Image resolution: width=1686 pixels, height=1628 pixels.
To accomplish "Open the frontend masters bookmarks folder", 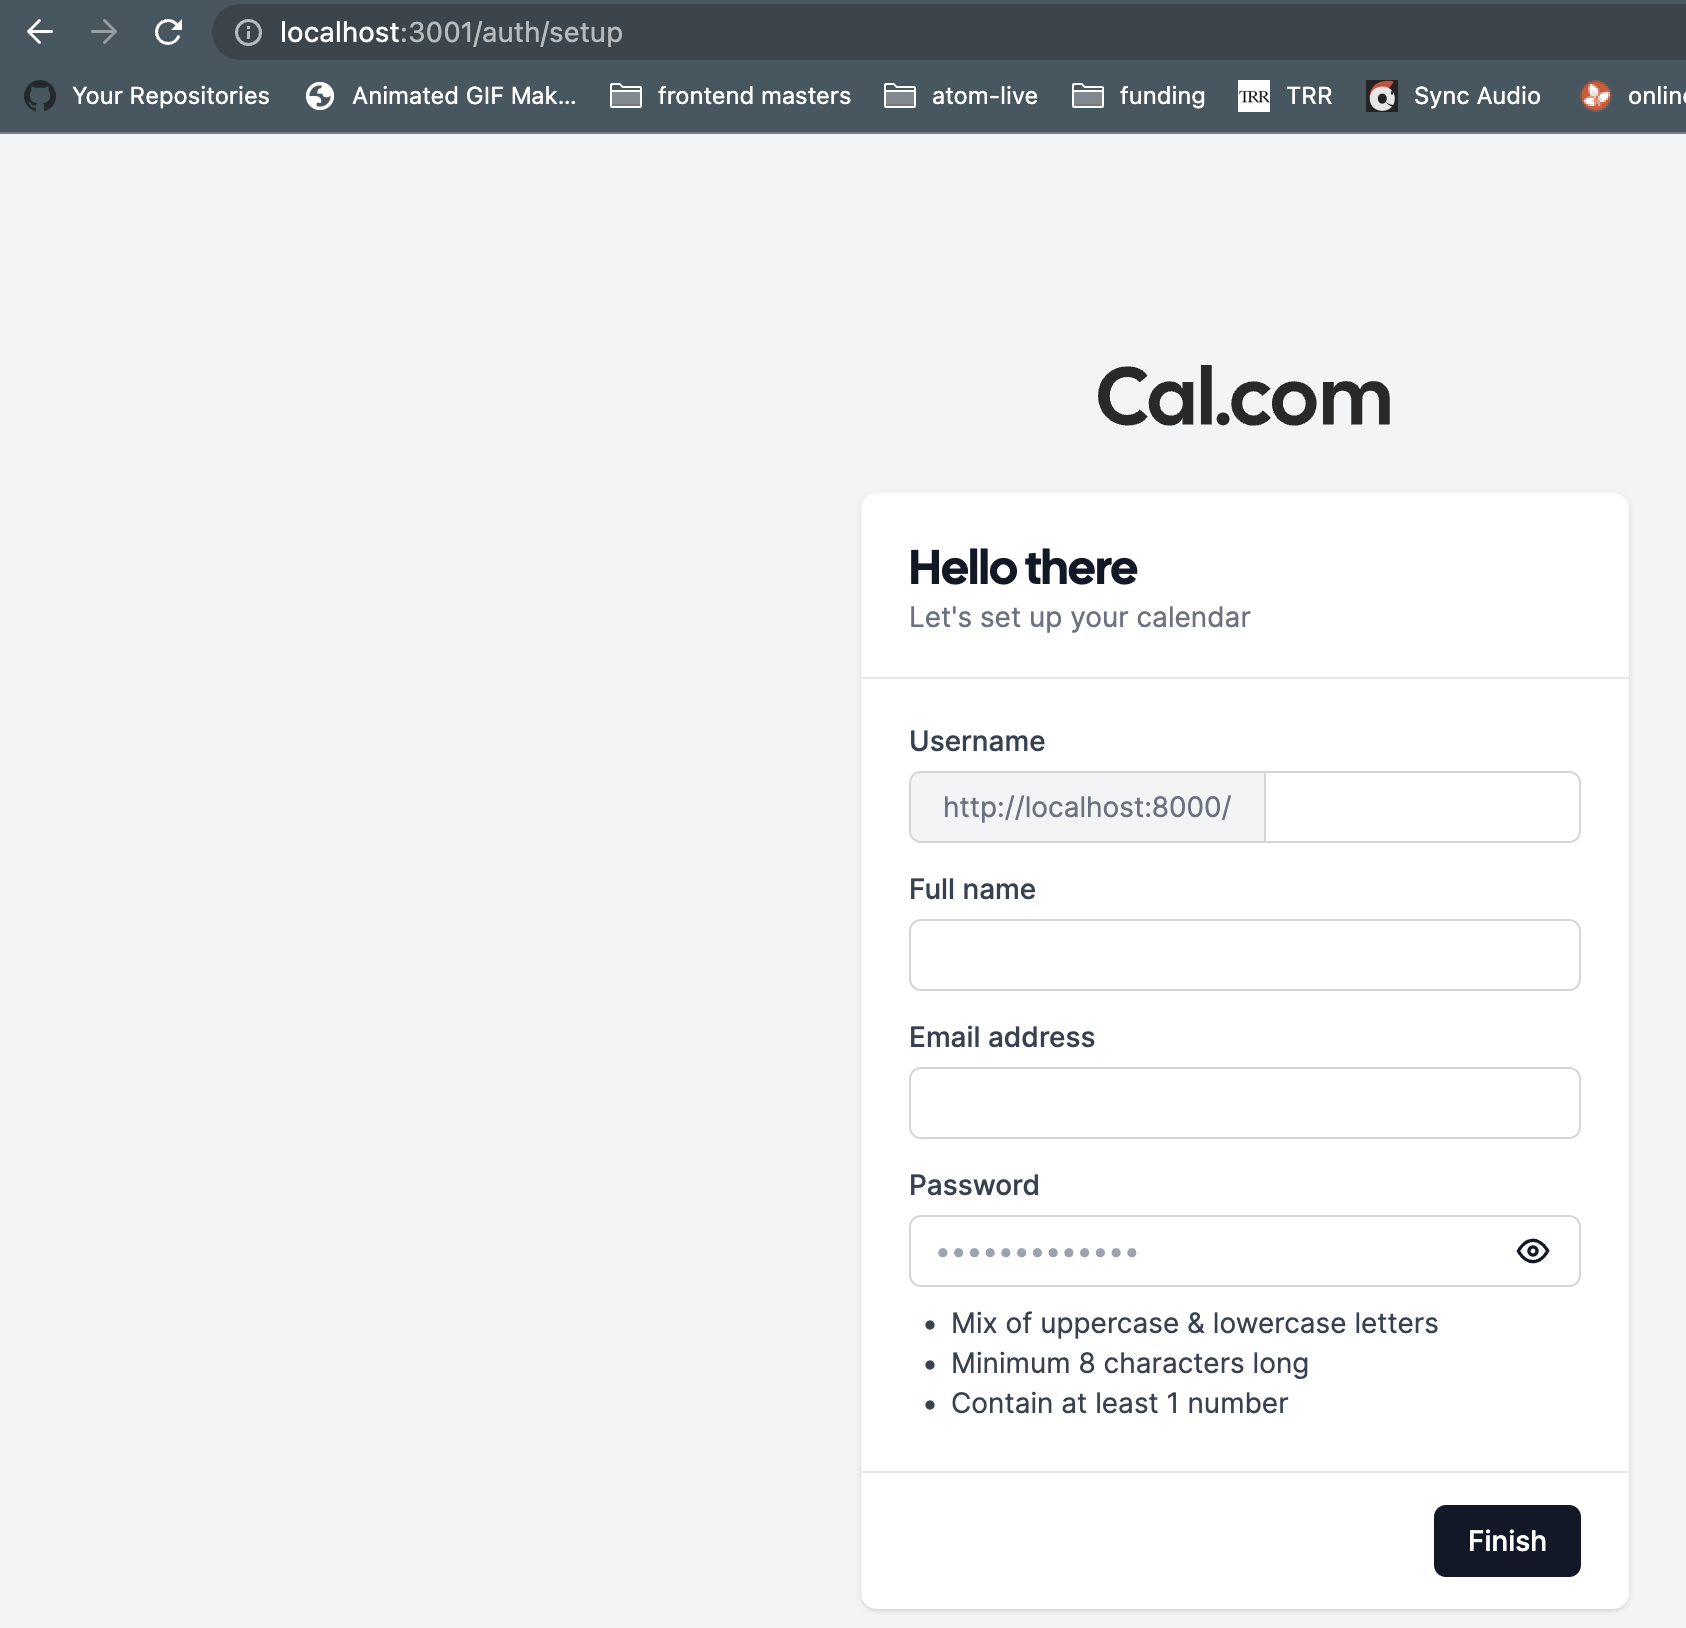I will tap(626, 95).
